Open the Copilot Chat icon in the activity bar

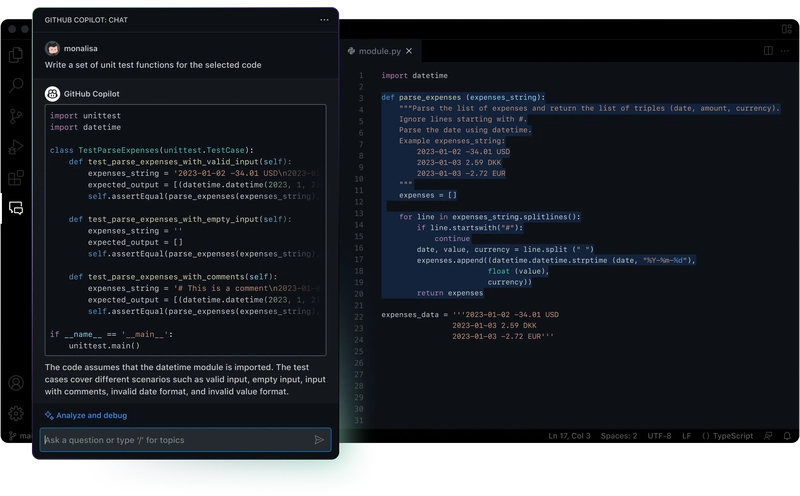[x=16, y=208]
